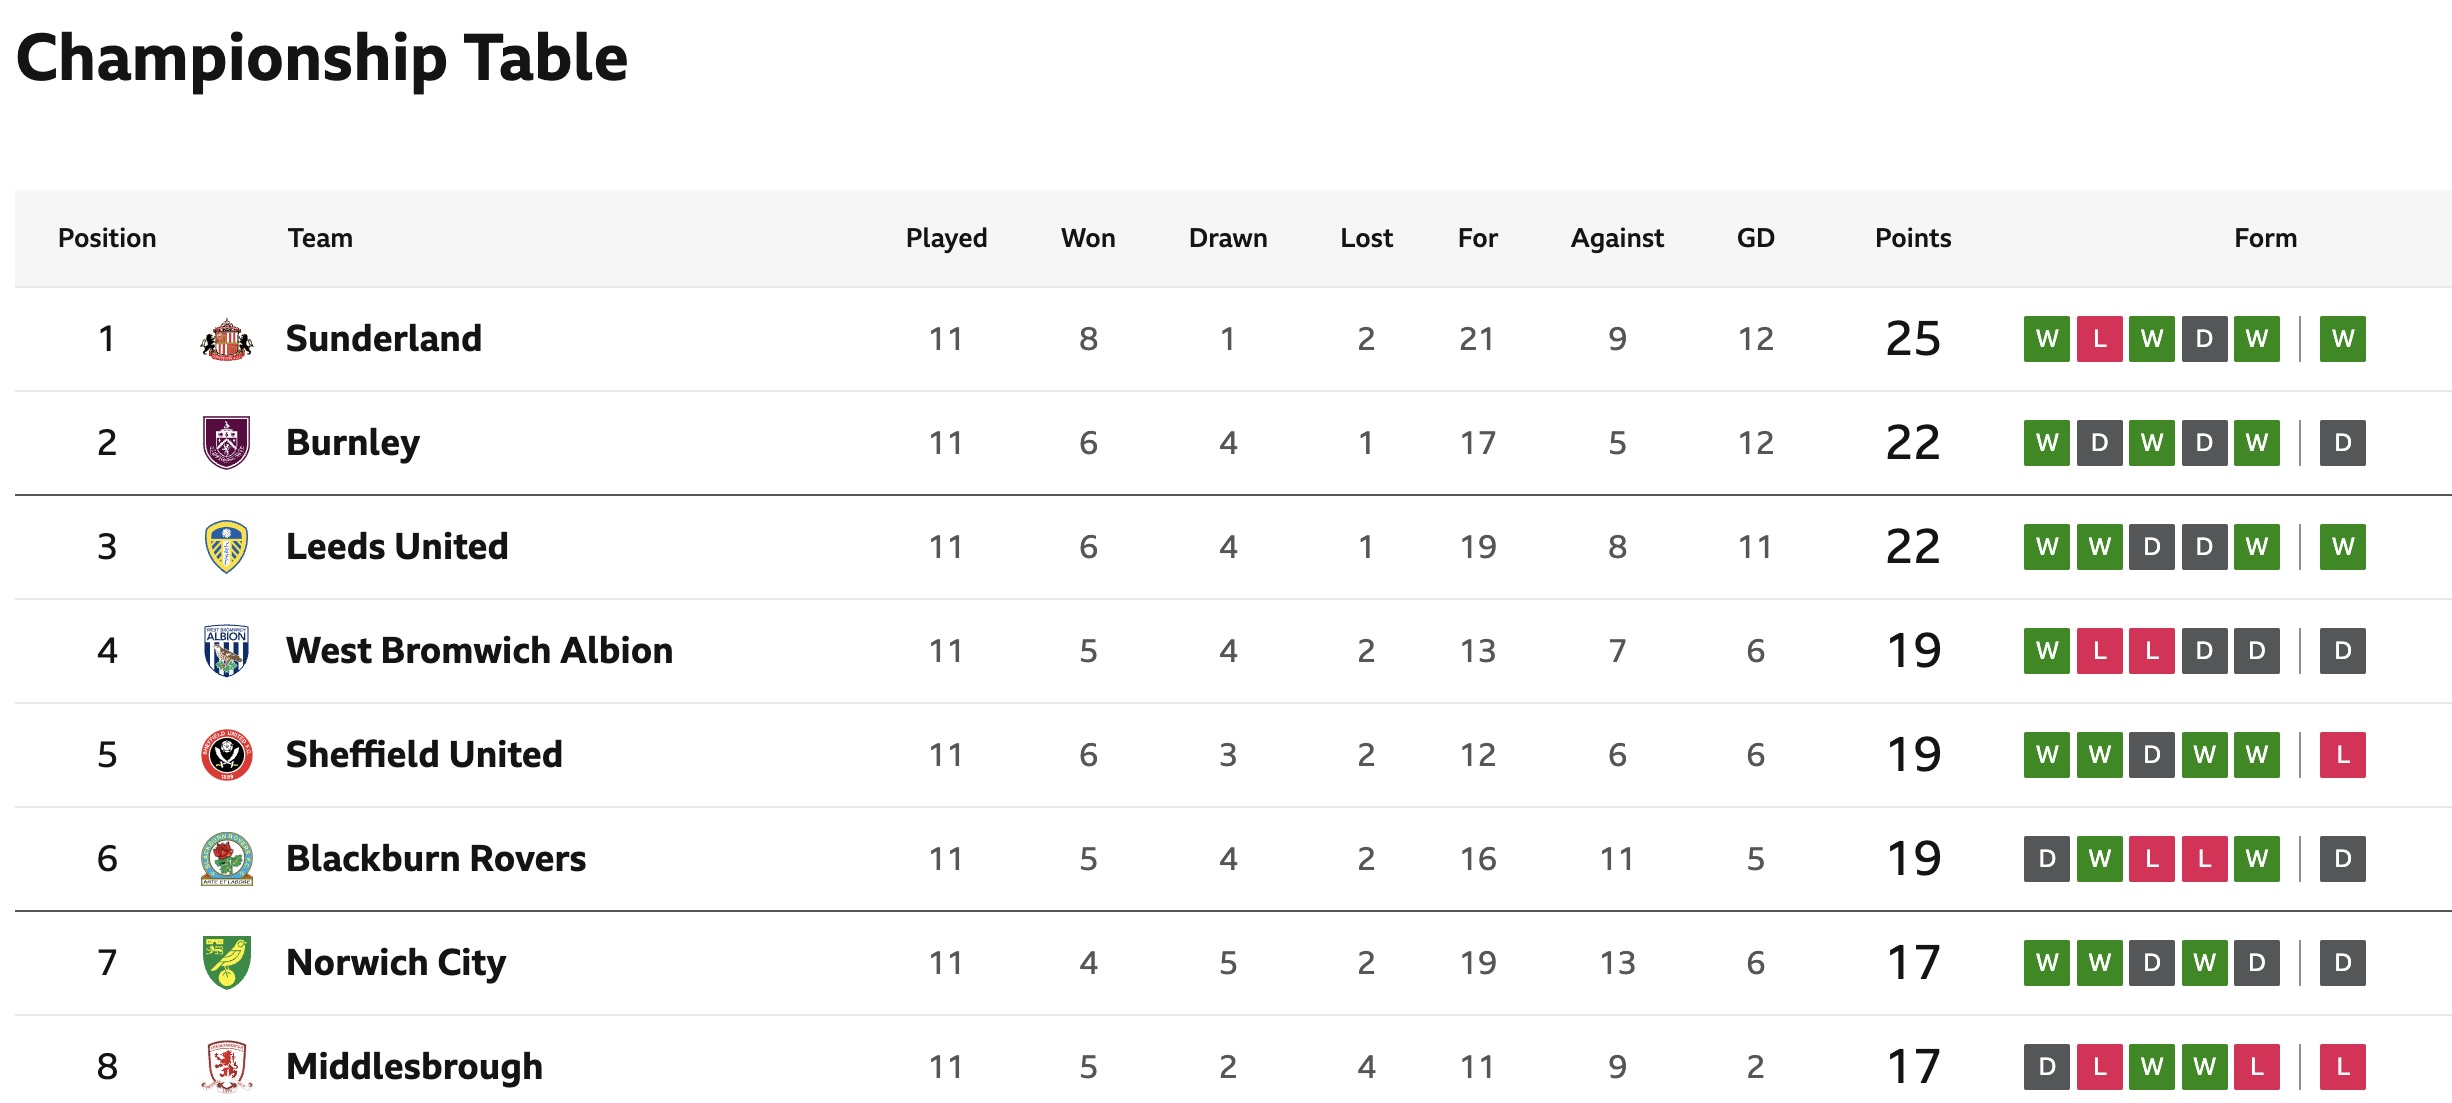This screenshot has height=1103, width=2452.
Task: Click the Blackburn Rovers club crest
Action: pos(227,859)
